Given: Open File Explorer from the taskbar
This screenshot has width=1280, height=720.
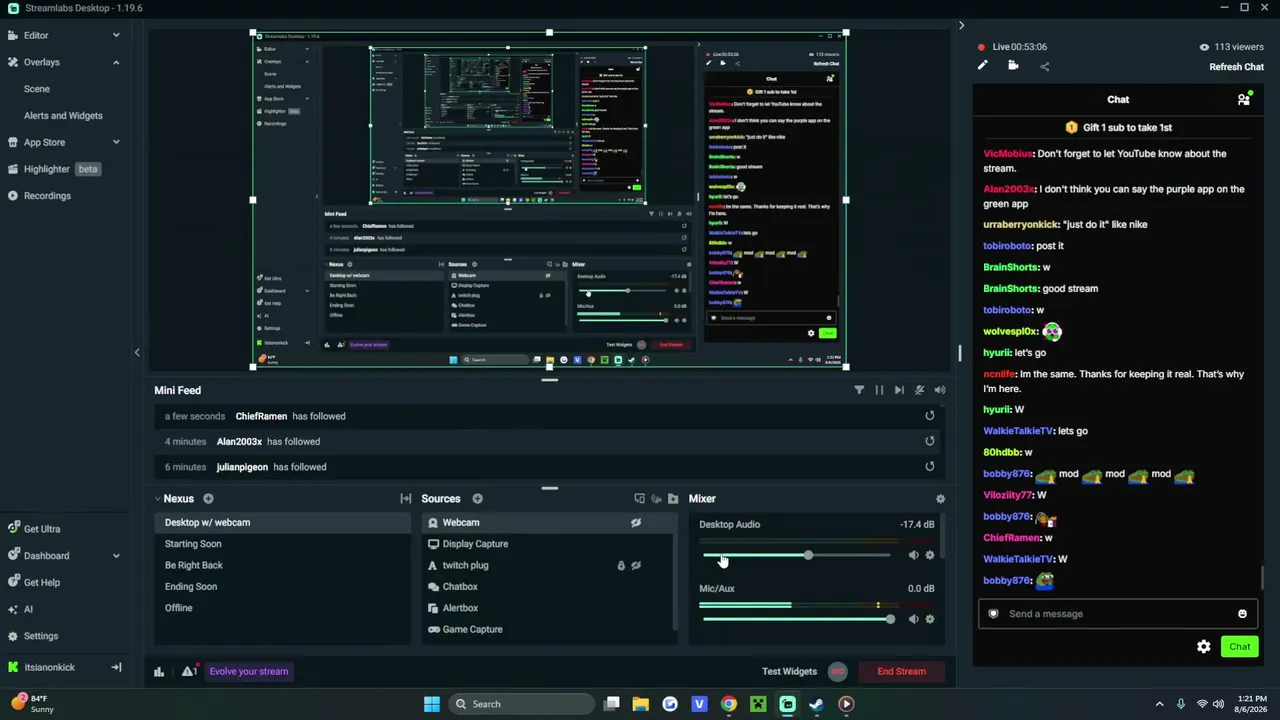Looking at the screenshot, I should (641, 704).
